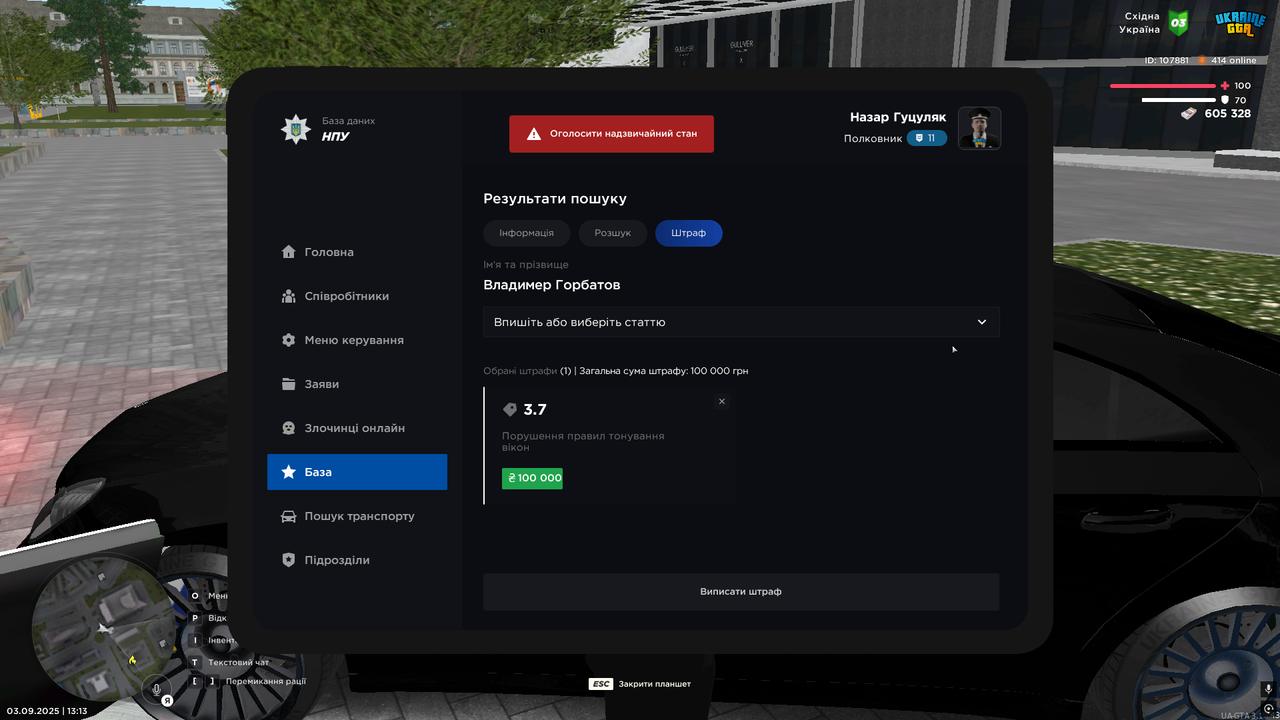Screen dimensions: 1280x720
Task: Click the Перемикання рації hint
Action: pos(266,681)
